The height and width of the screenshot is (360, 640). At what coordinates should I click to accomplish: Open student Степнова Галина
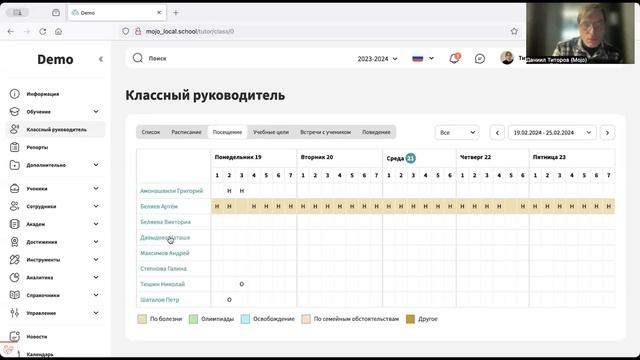(163, 269)
